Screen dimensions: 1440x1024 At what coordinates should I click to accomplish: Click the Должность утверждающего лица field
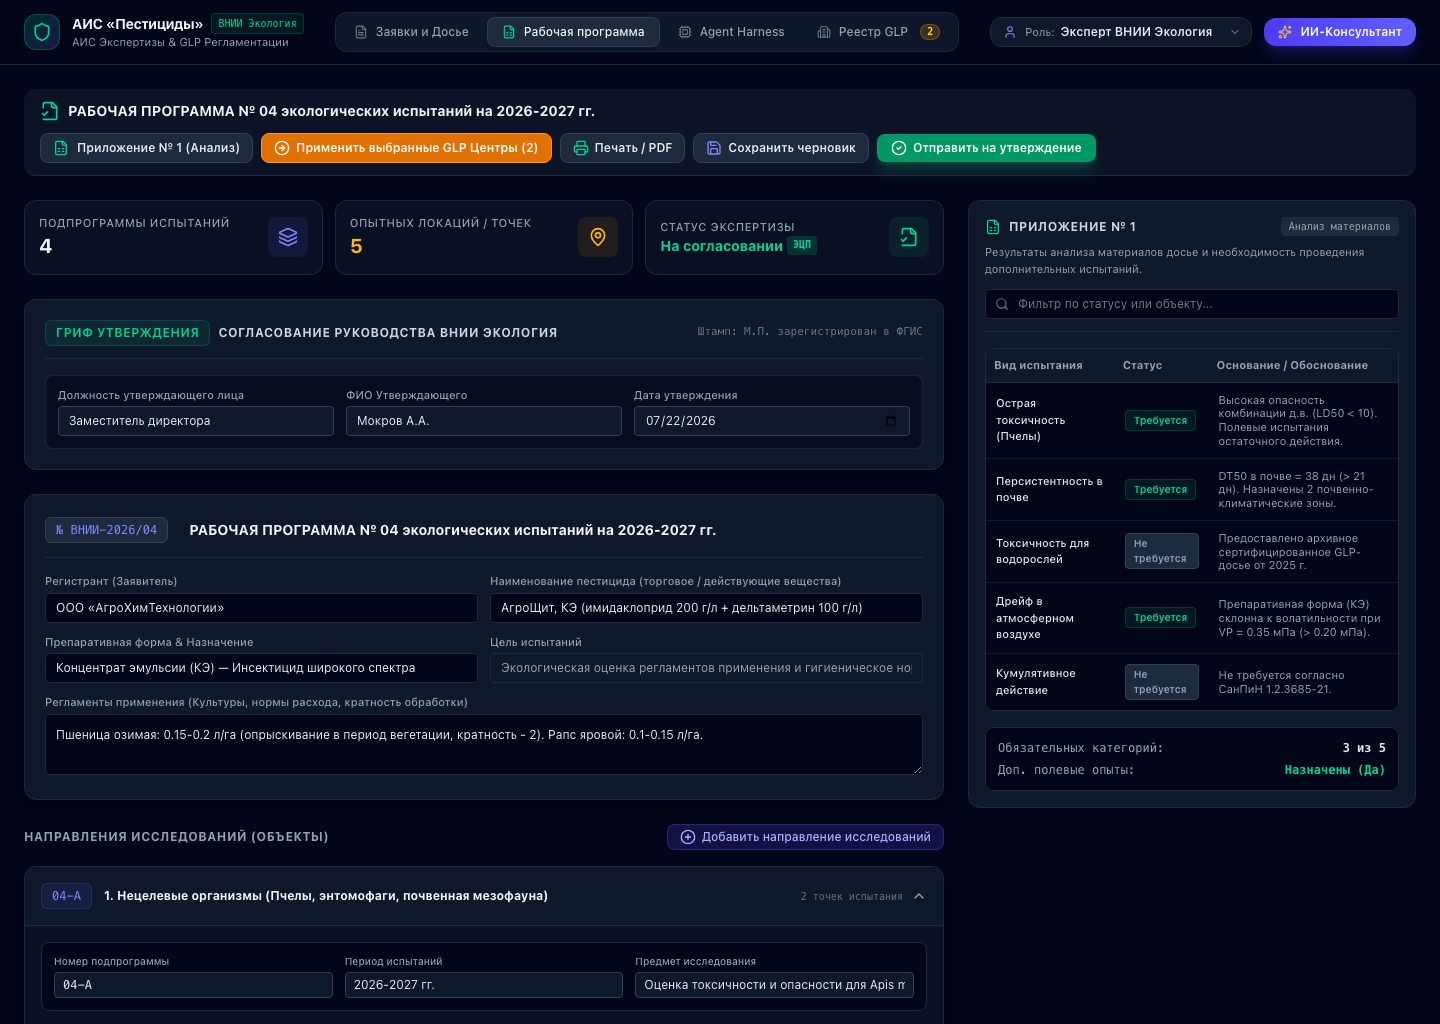point(196,421)
